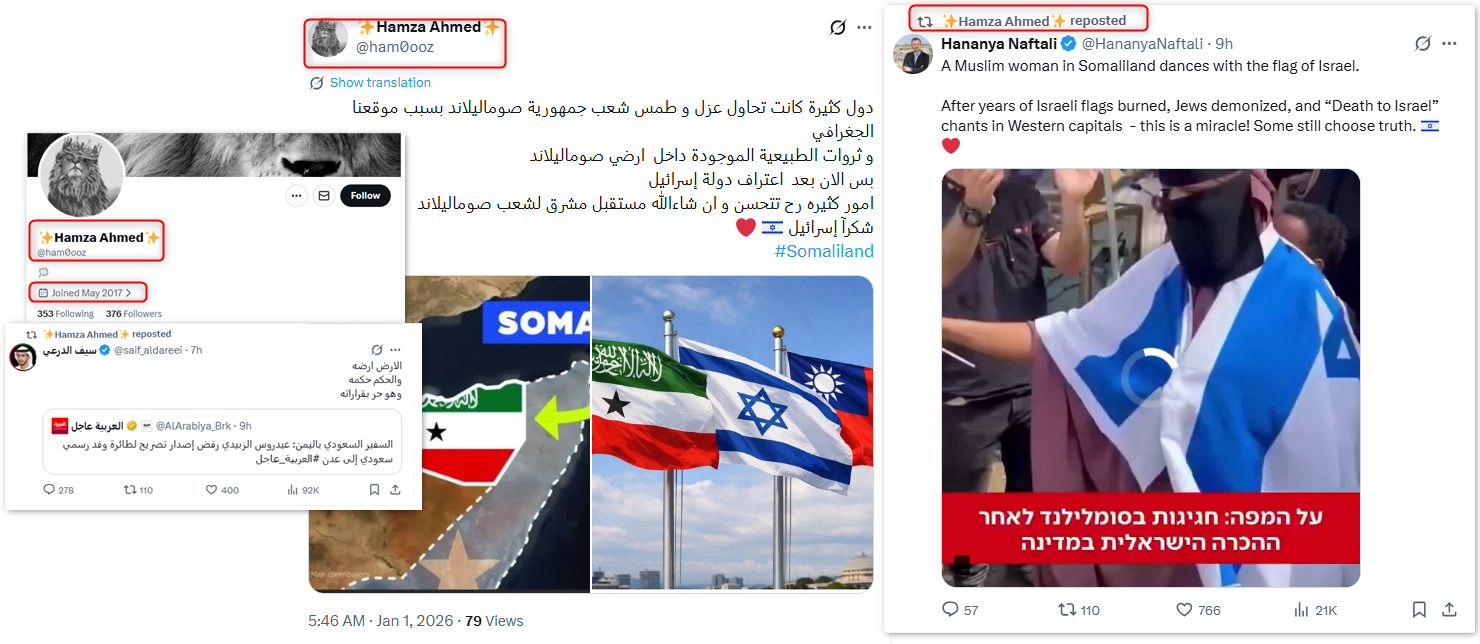
Task: Open Grok icon on Hamza Ahmed's main post
Action: [x=838, y=28]
